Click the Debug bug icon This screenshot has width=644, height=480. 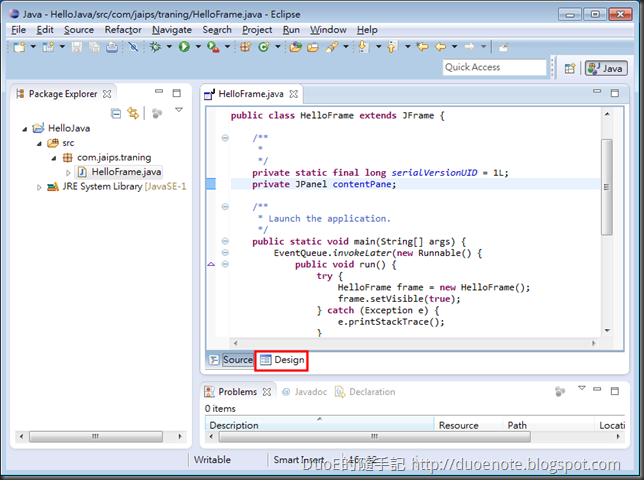[x=155, y=47]
